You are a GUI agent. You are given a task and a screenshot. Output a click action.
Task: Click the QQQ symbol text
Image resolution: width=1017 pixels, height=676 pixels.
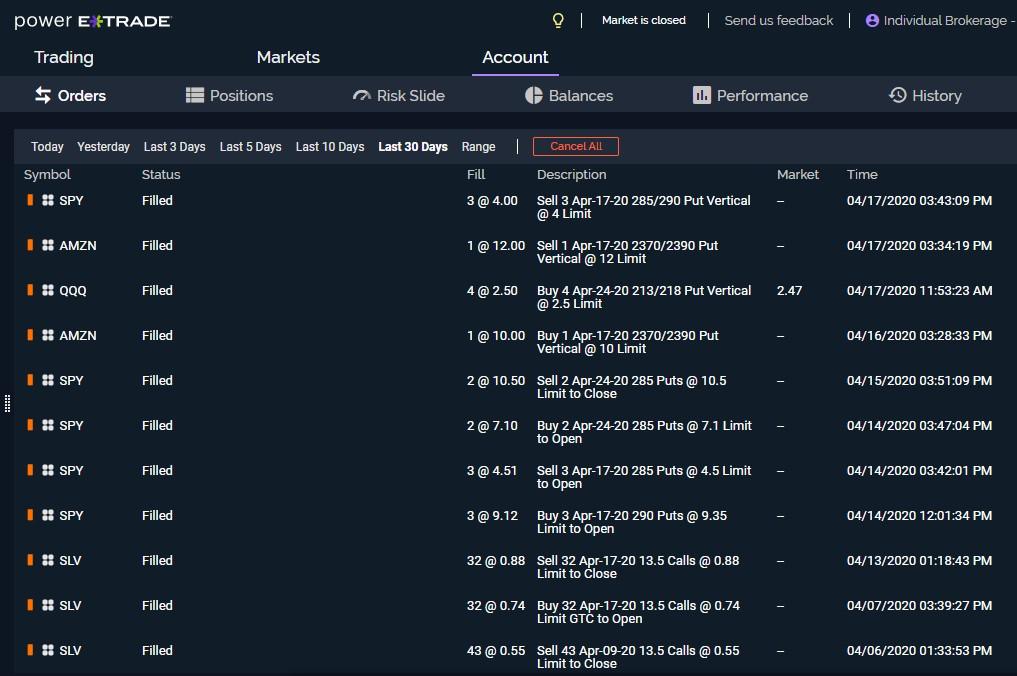[x=73, y=291]
